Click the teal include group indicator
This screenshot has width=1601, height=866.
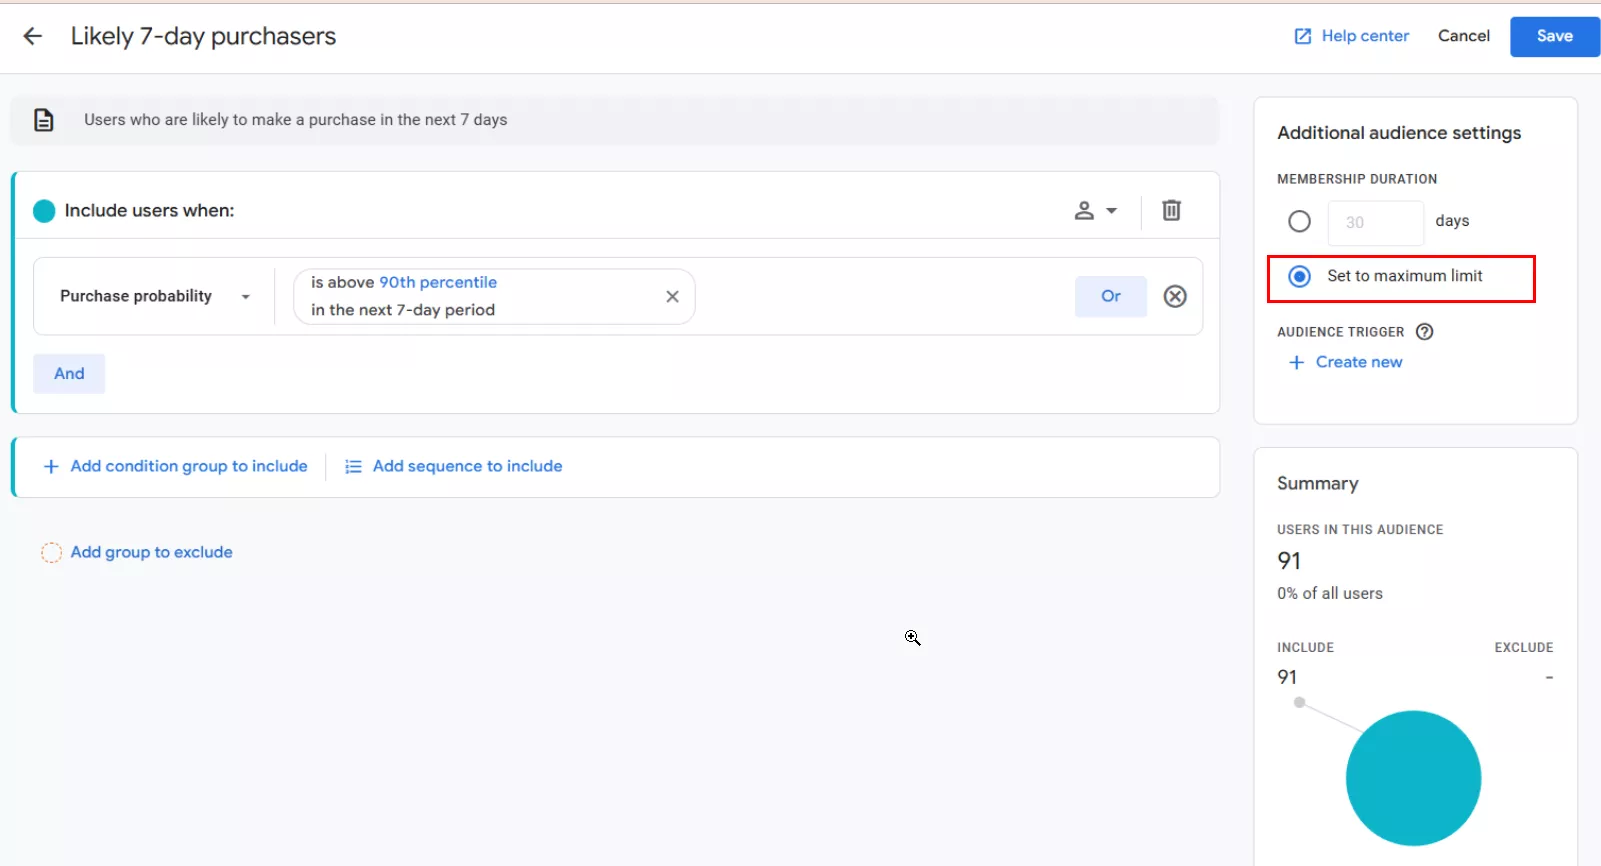point(44,211)
